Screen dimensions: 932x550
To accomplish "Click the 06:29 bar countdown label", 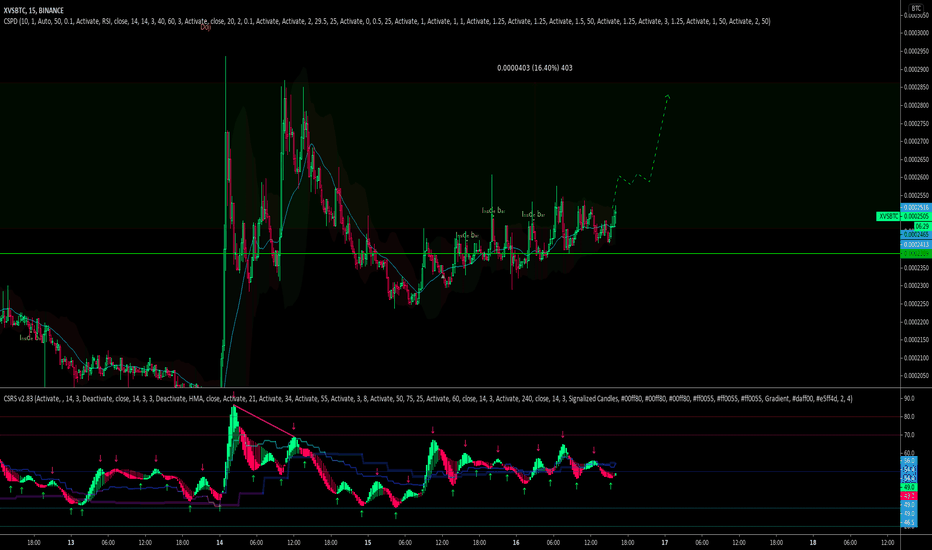I will [x=922, y=227].
